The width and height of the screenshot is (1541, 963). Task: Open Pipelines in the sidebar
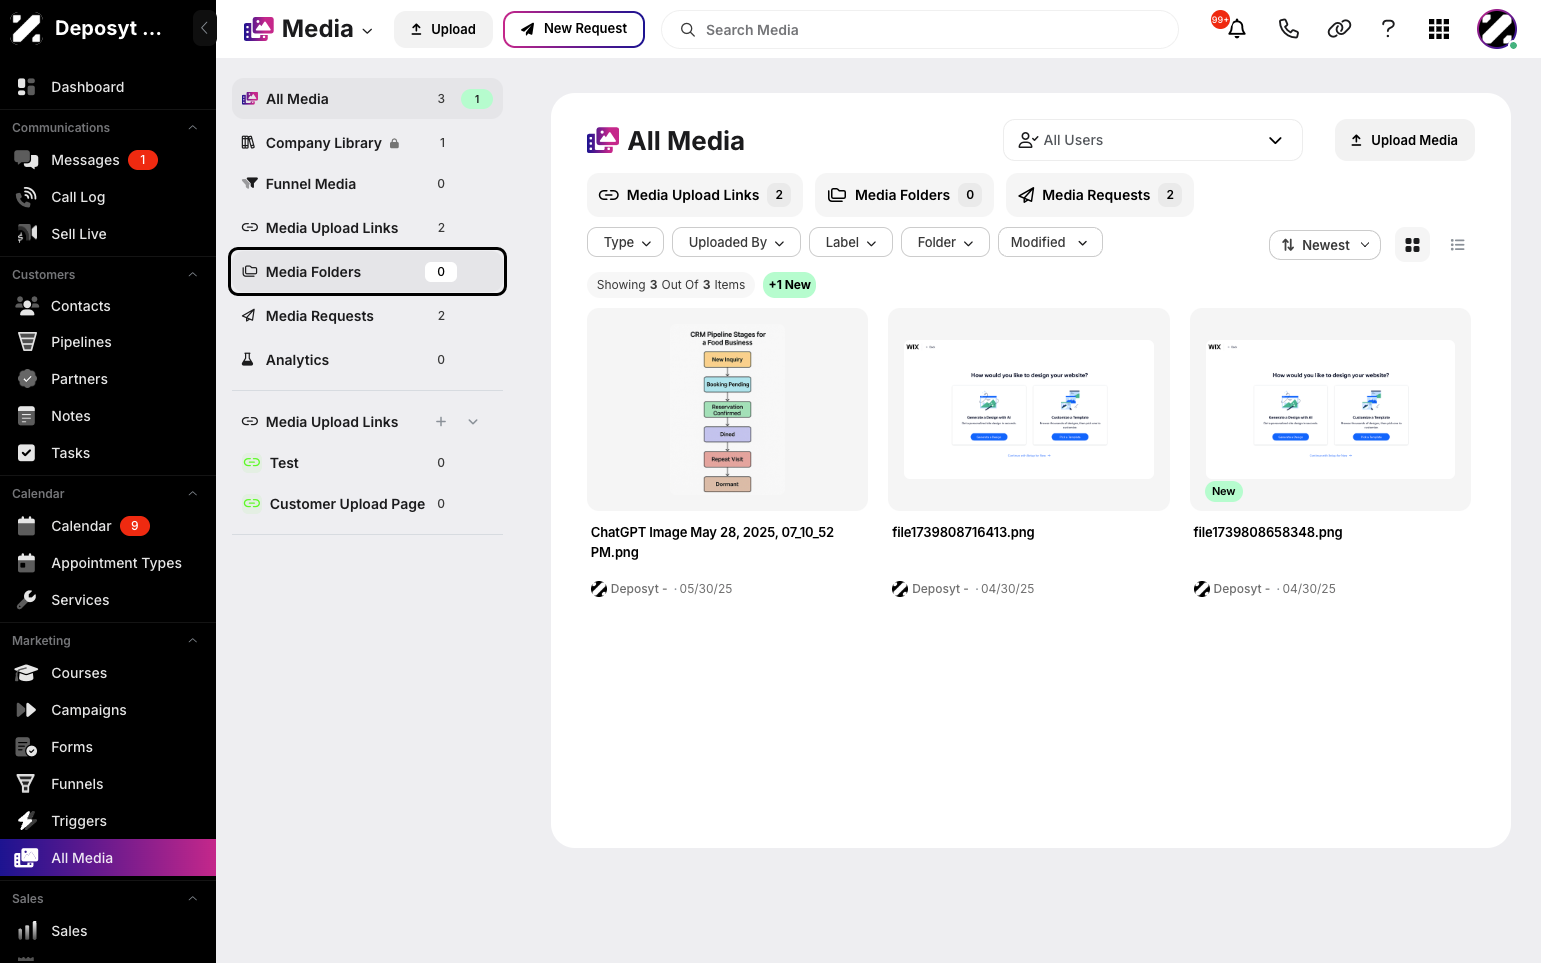(x=108, y=342)
